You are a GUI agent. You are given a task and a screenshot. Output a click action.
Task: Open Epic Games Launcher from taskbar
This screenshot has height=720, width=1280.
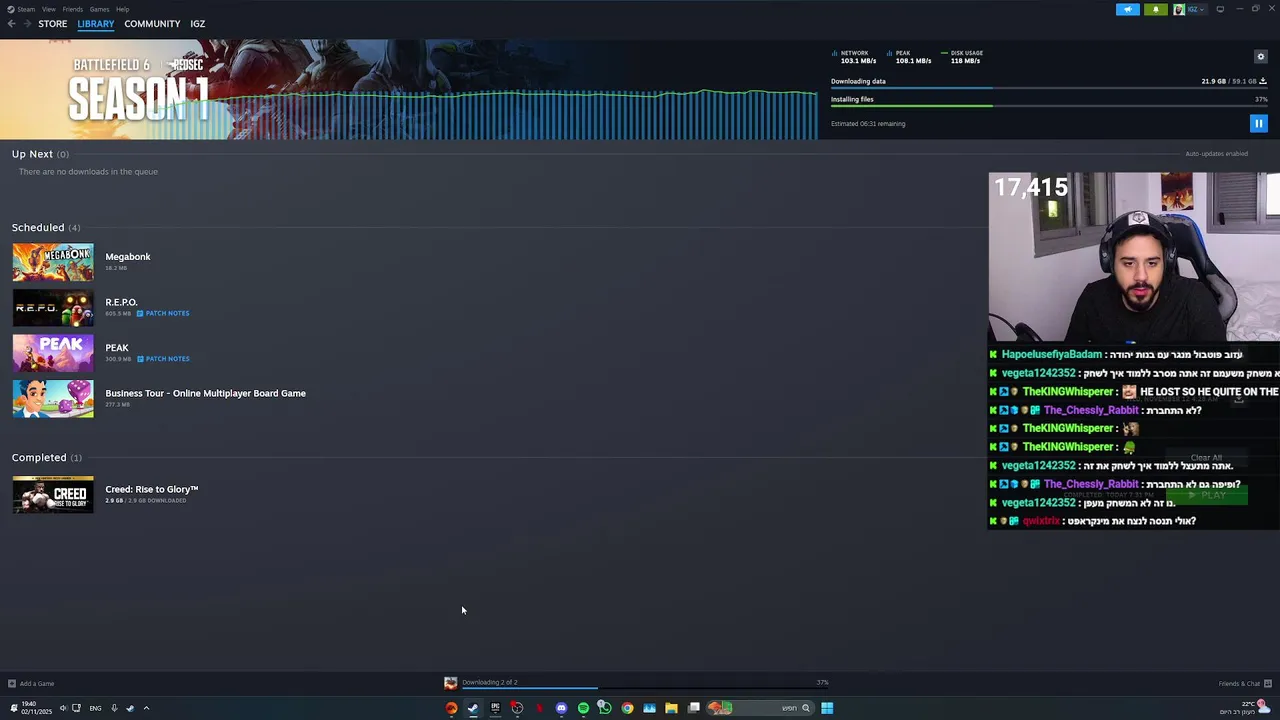[495, 708]
